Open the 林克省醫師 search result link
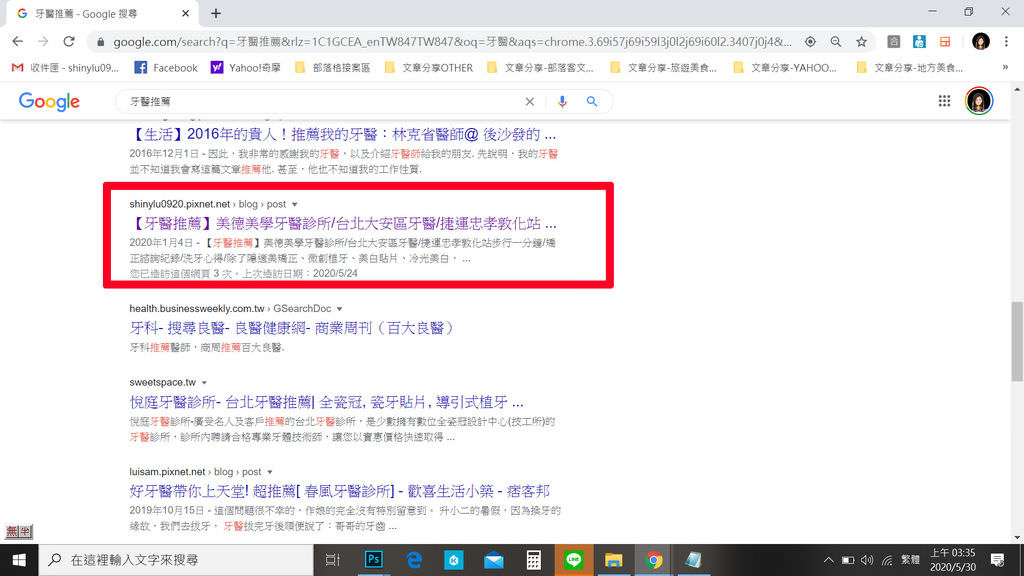 343,135
